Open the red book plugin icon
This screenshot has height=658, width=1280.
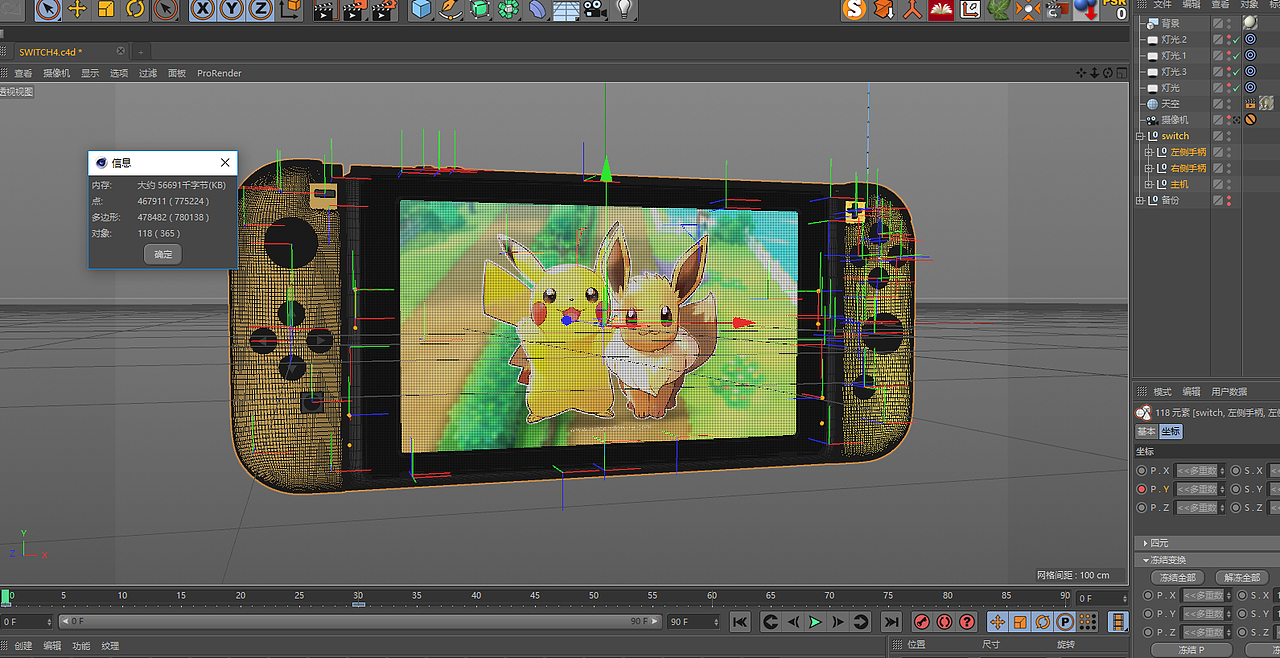pos(941,9)
